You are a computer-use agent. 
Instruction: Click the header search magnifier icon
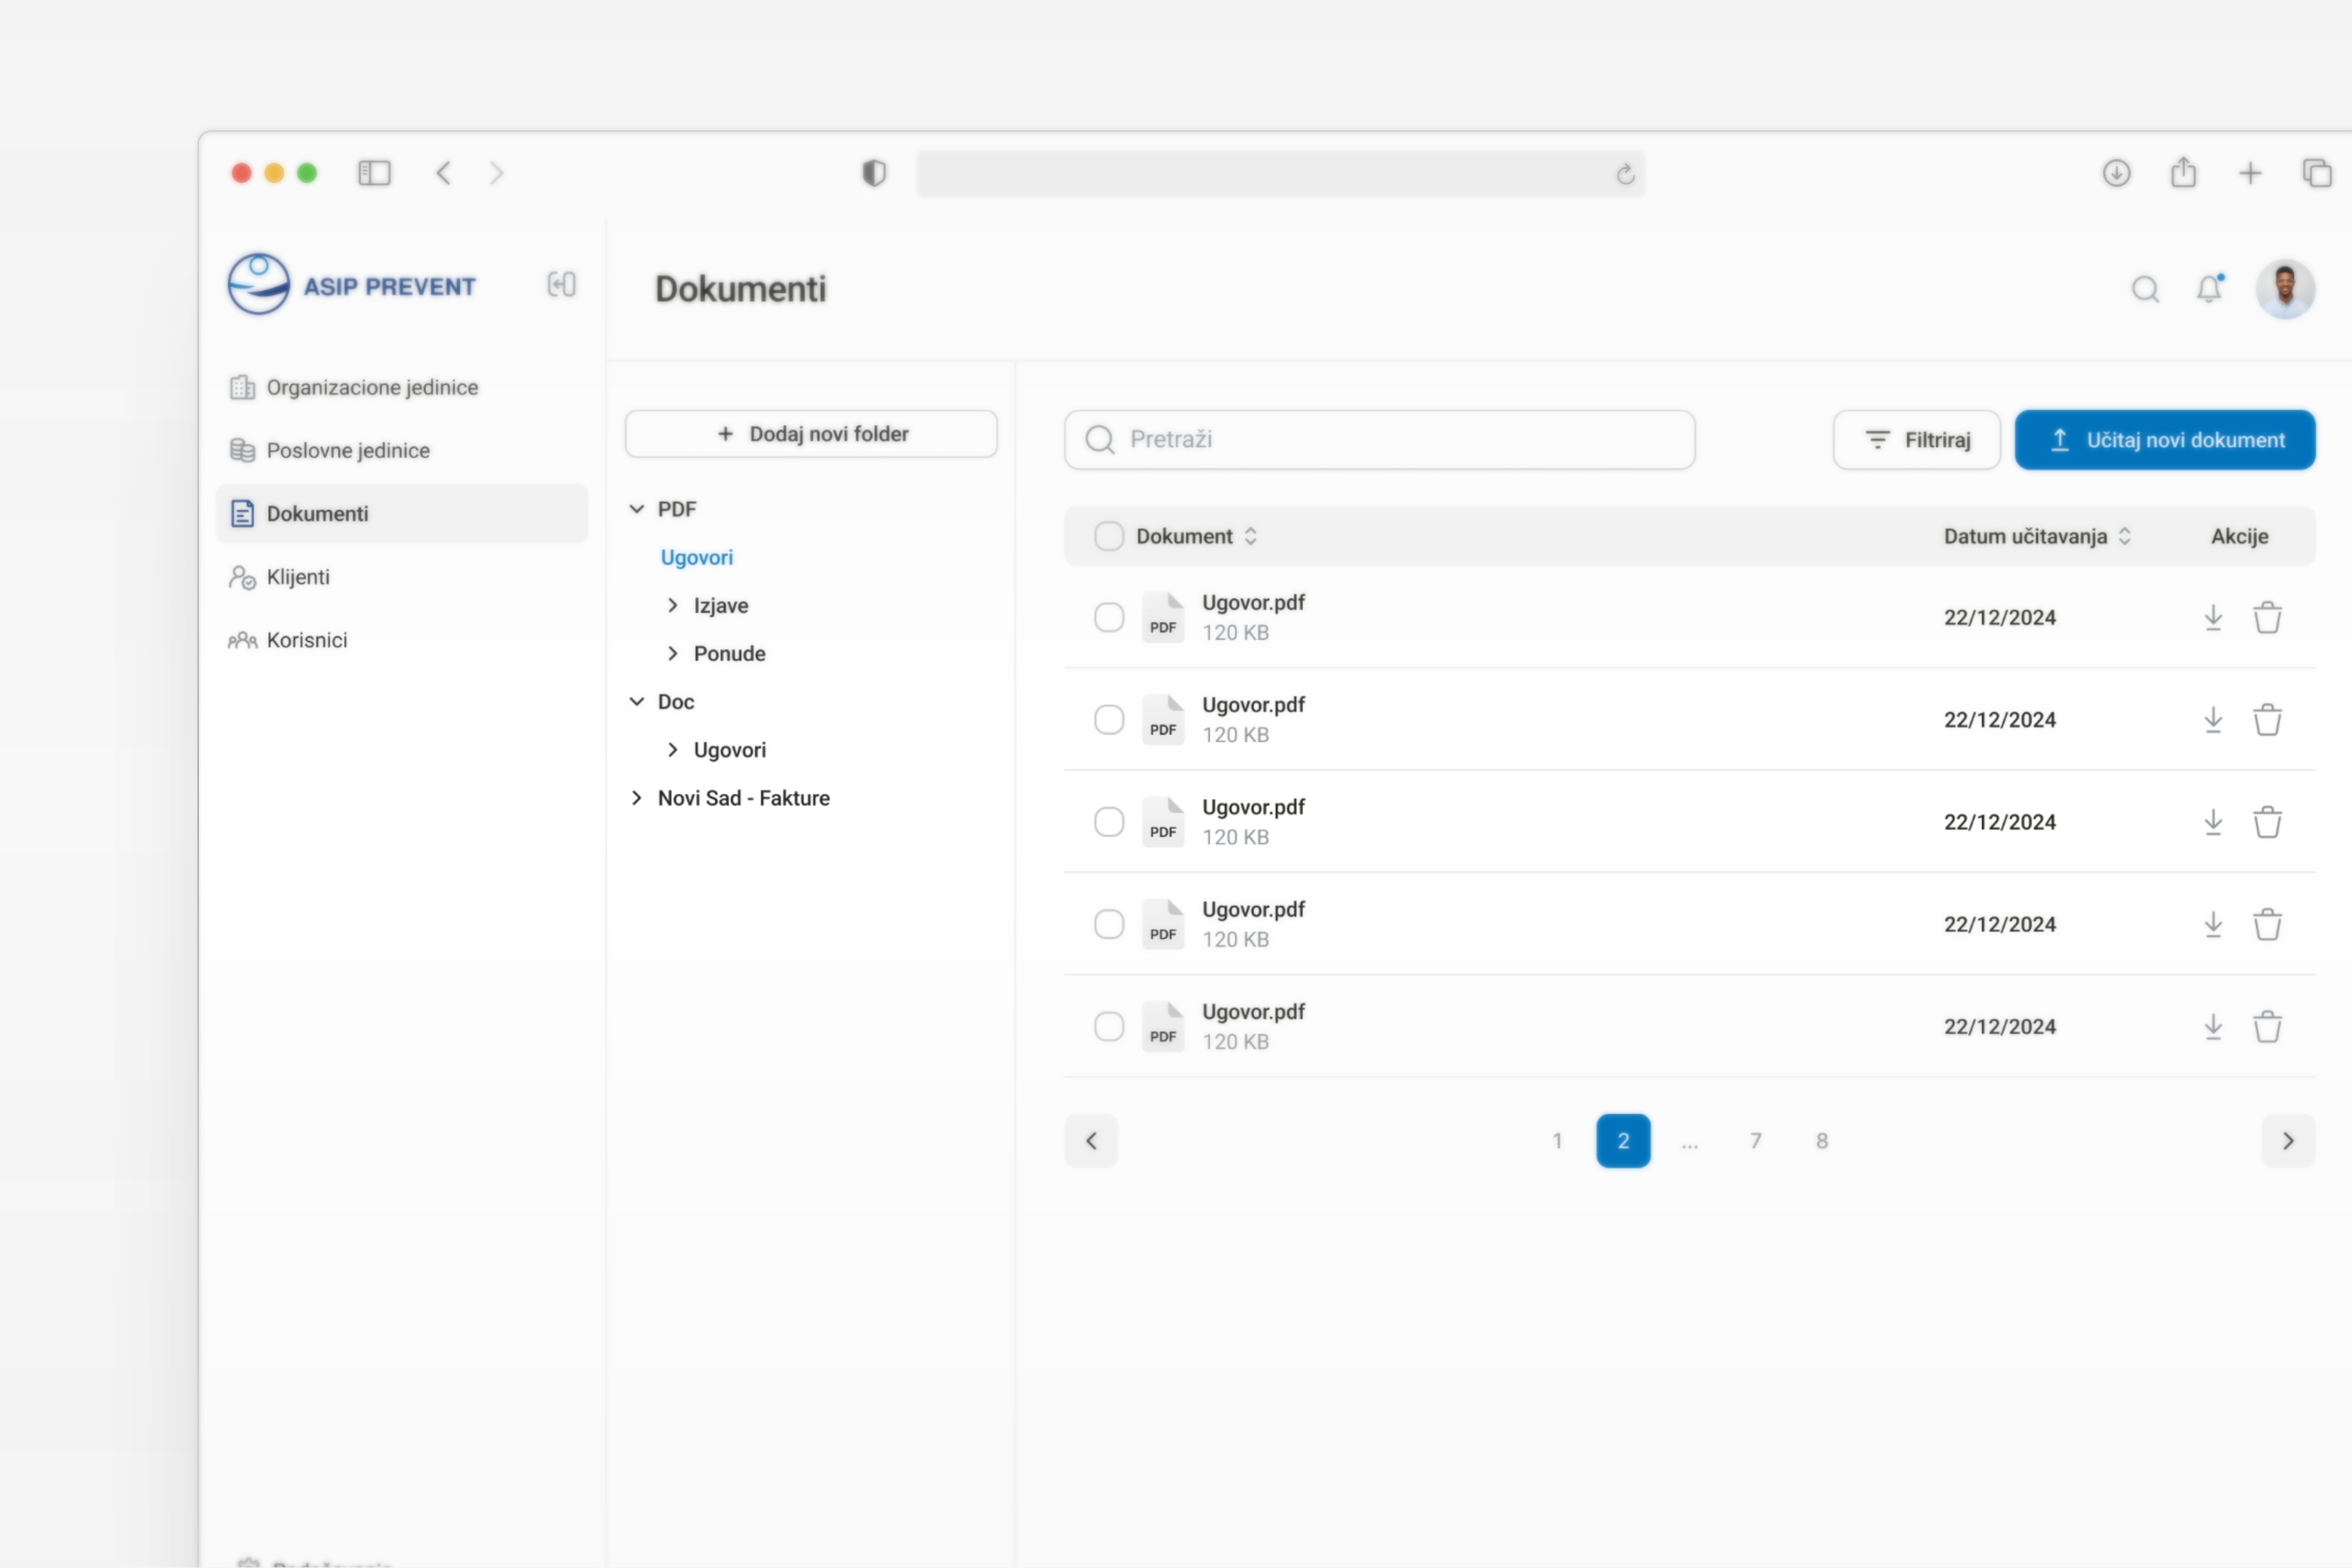point(2145,289)
